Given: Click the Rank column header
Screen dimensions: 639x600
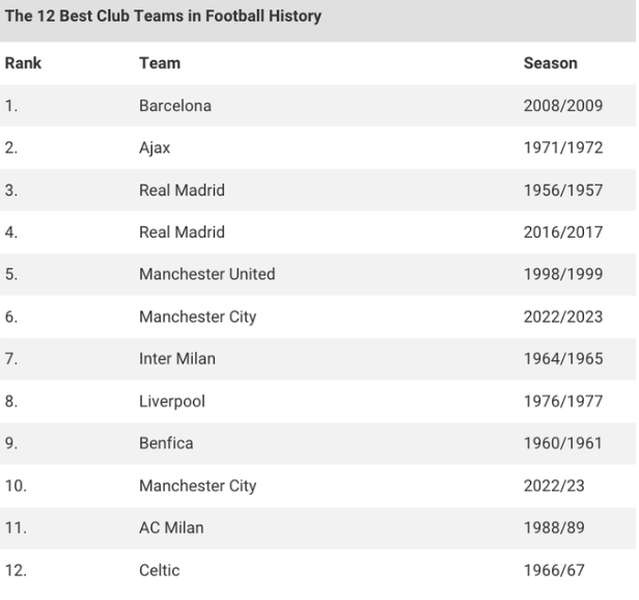Looking at the screenshot, I should tap(23, 63).
